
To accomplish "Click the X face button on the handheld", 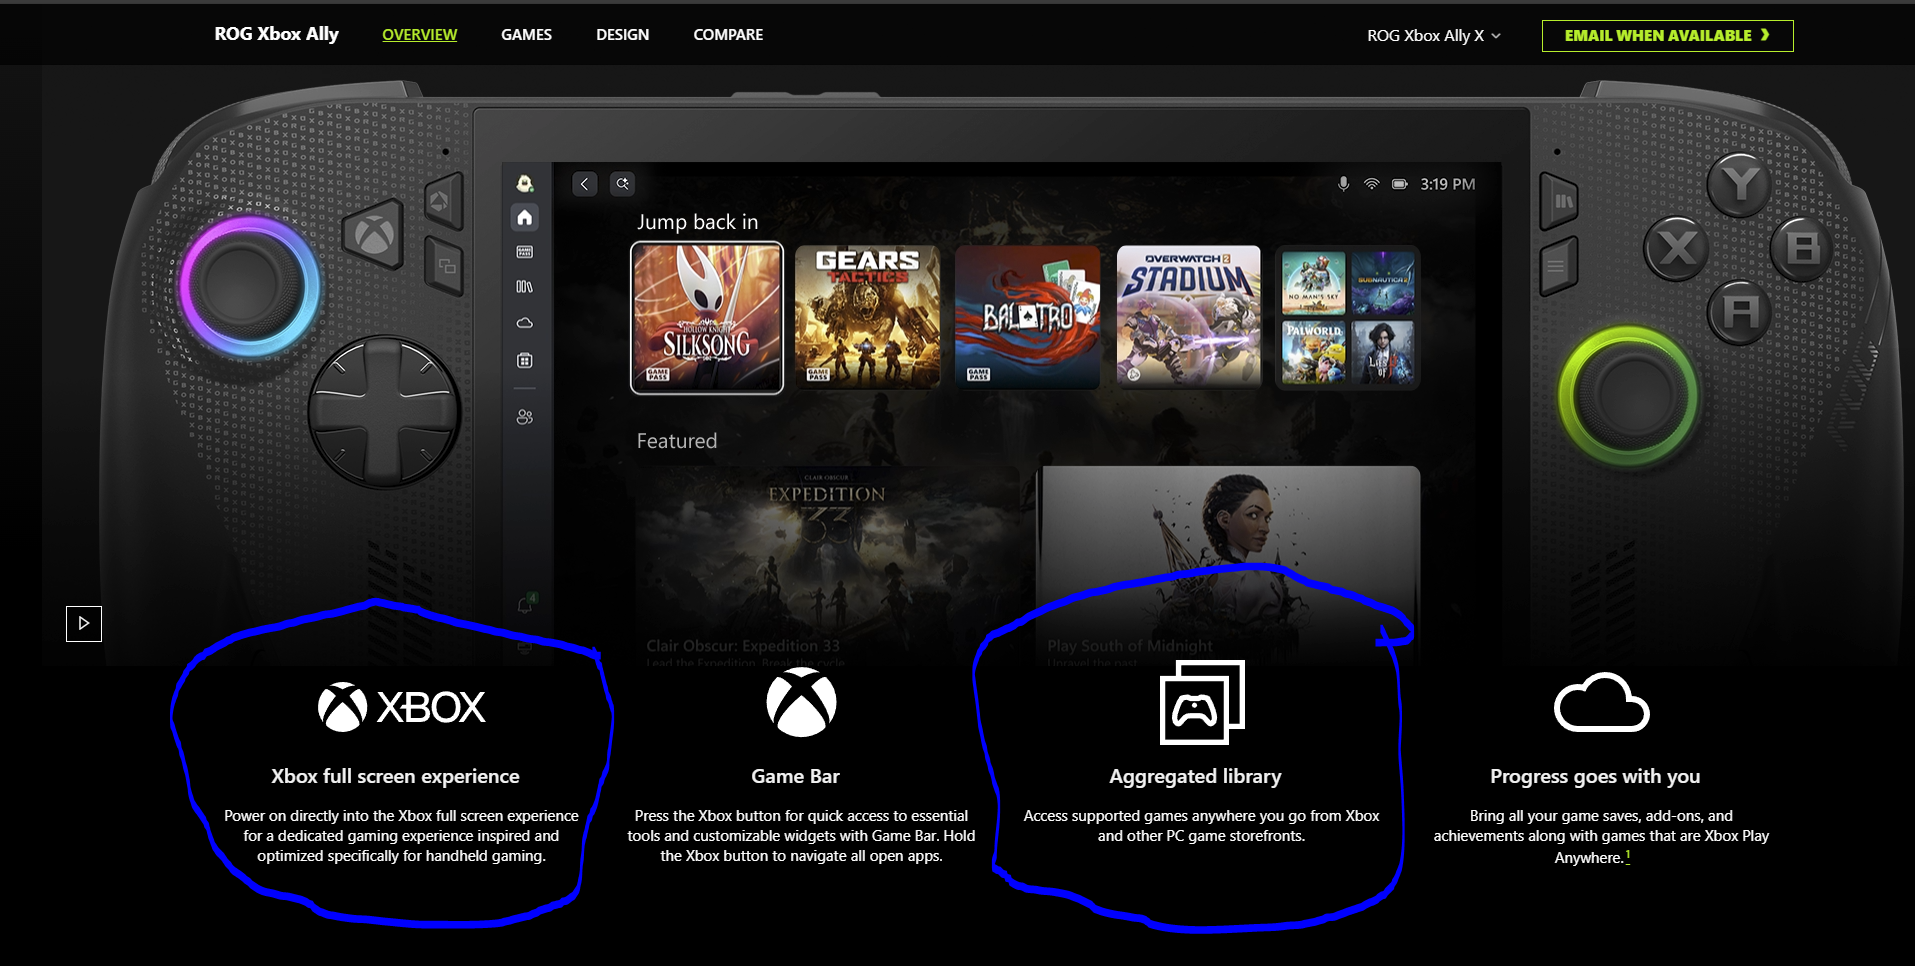I will (x=1677, y=248).
